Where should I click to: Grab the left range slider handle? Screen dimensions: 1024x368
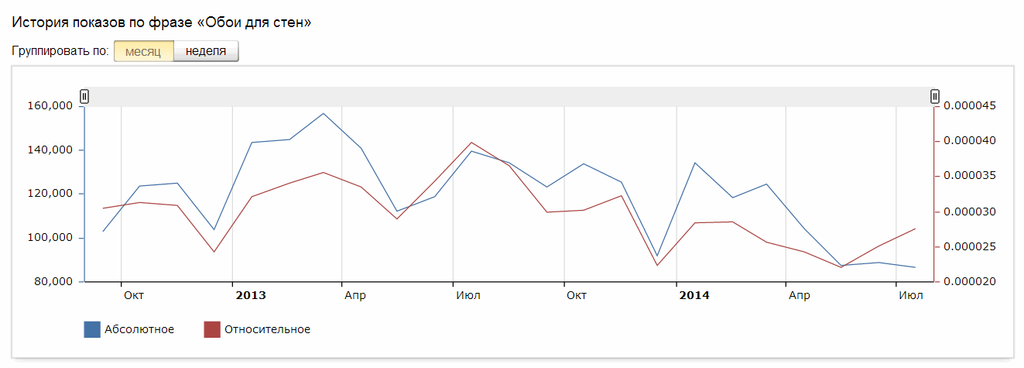(x=84, y=97)
